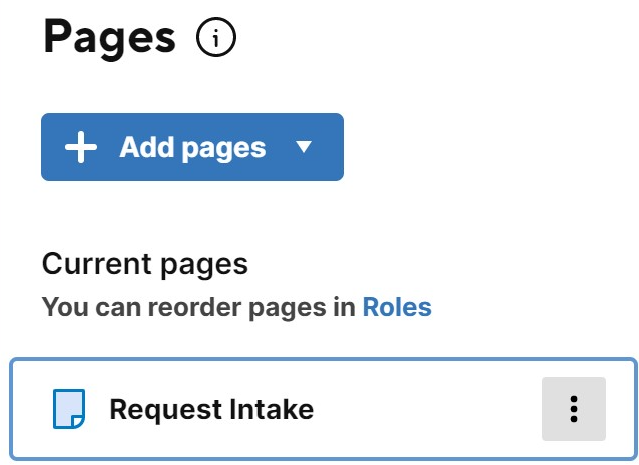Click the blue sticky-note icon next to Request Intake
The width and height of the screenshot is (639, 465).
pos(69,409)
